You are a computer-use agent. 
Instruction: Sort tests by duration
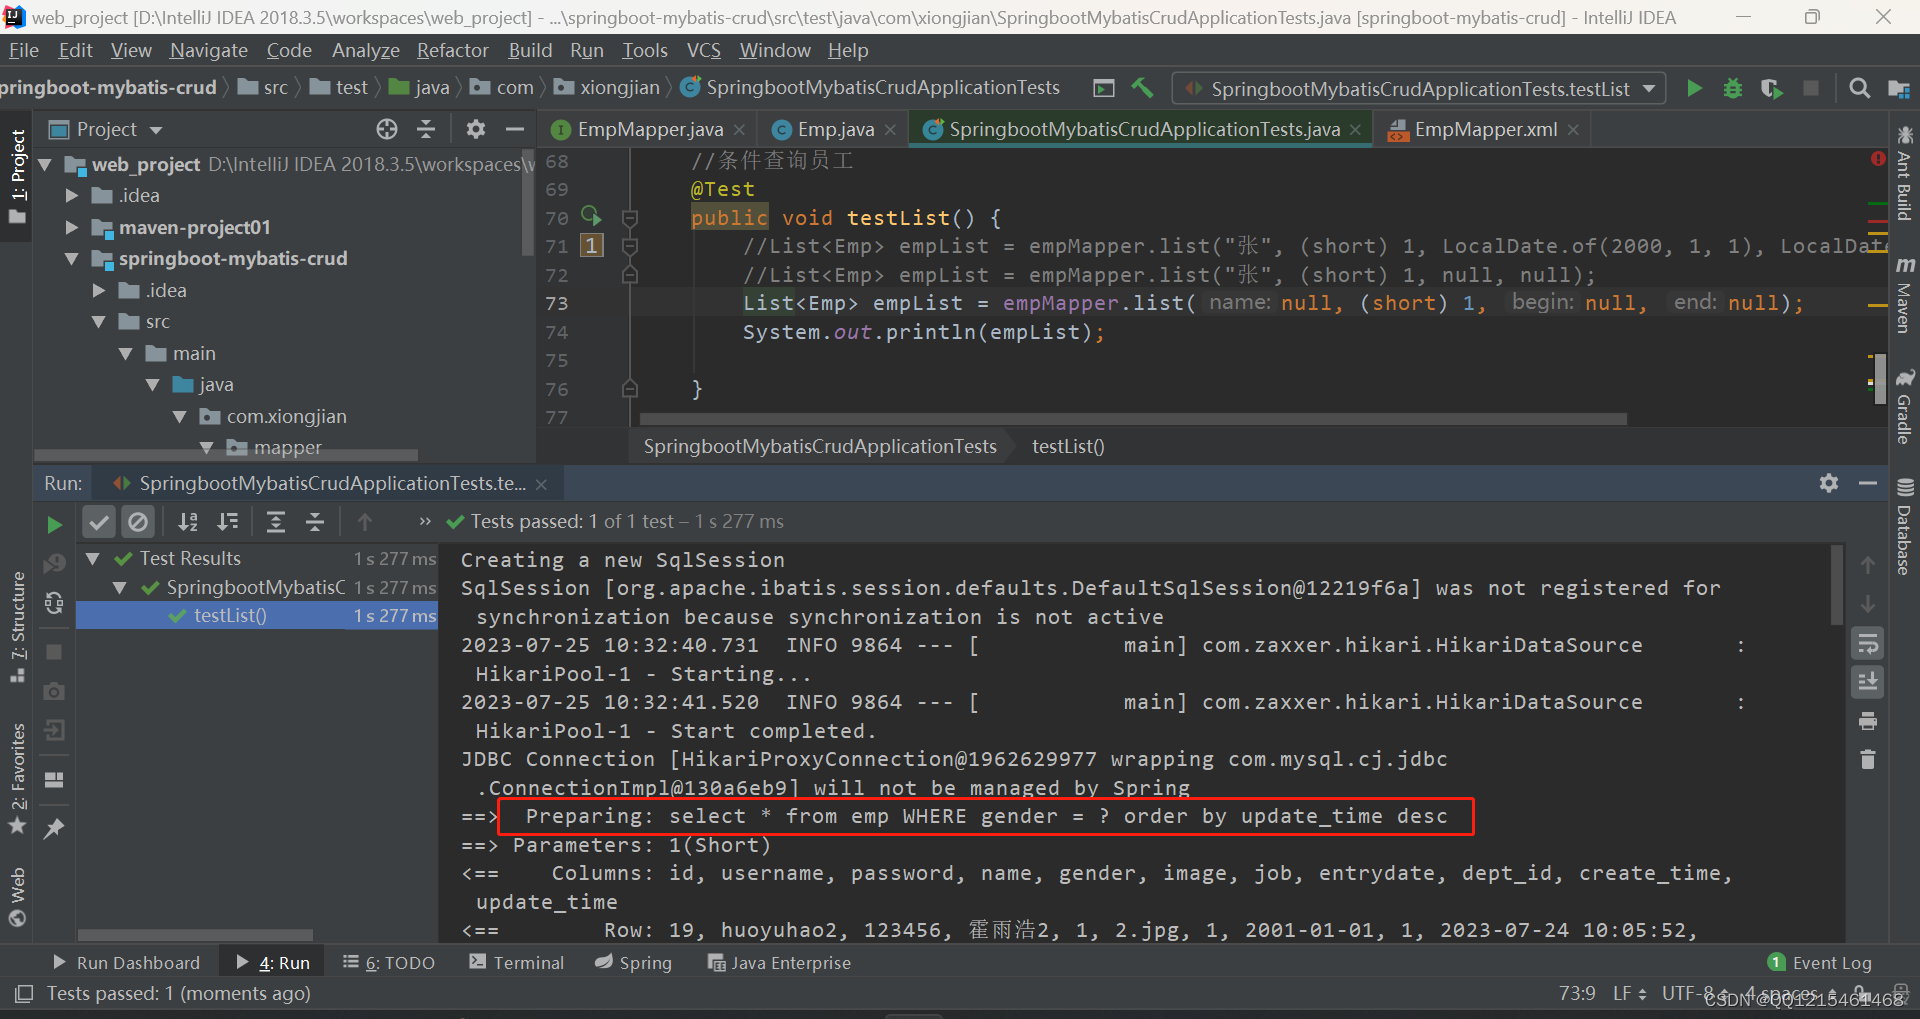228,521
